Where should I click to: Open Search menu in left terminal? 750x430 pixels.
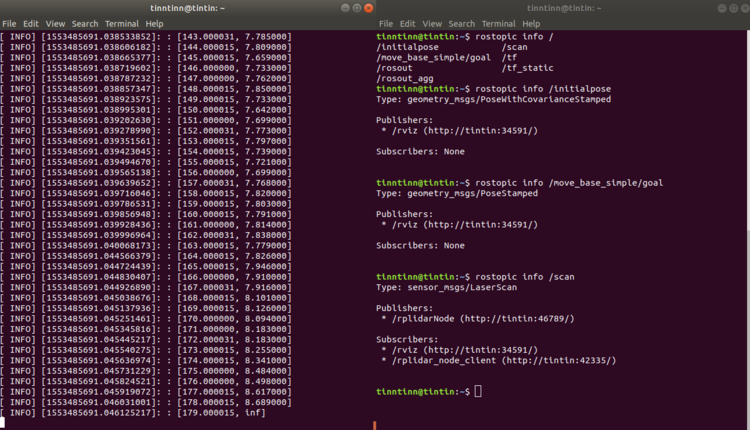click(85, 23)
